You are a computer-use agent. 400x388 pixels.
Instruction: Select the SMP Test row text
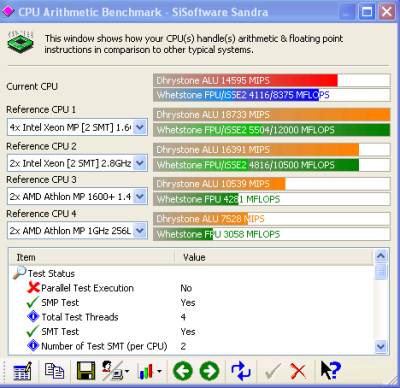[x=60, y=302]
